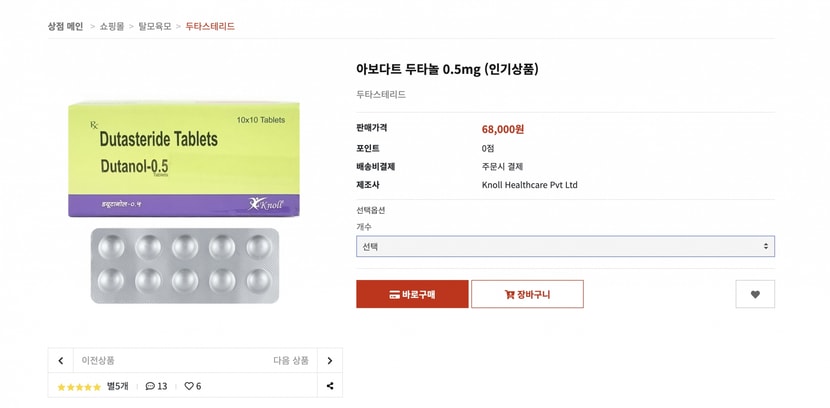Add to cart with 장바구니 button
This screenshot has width=830, height=408.
pos(527,294)
